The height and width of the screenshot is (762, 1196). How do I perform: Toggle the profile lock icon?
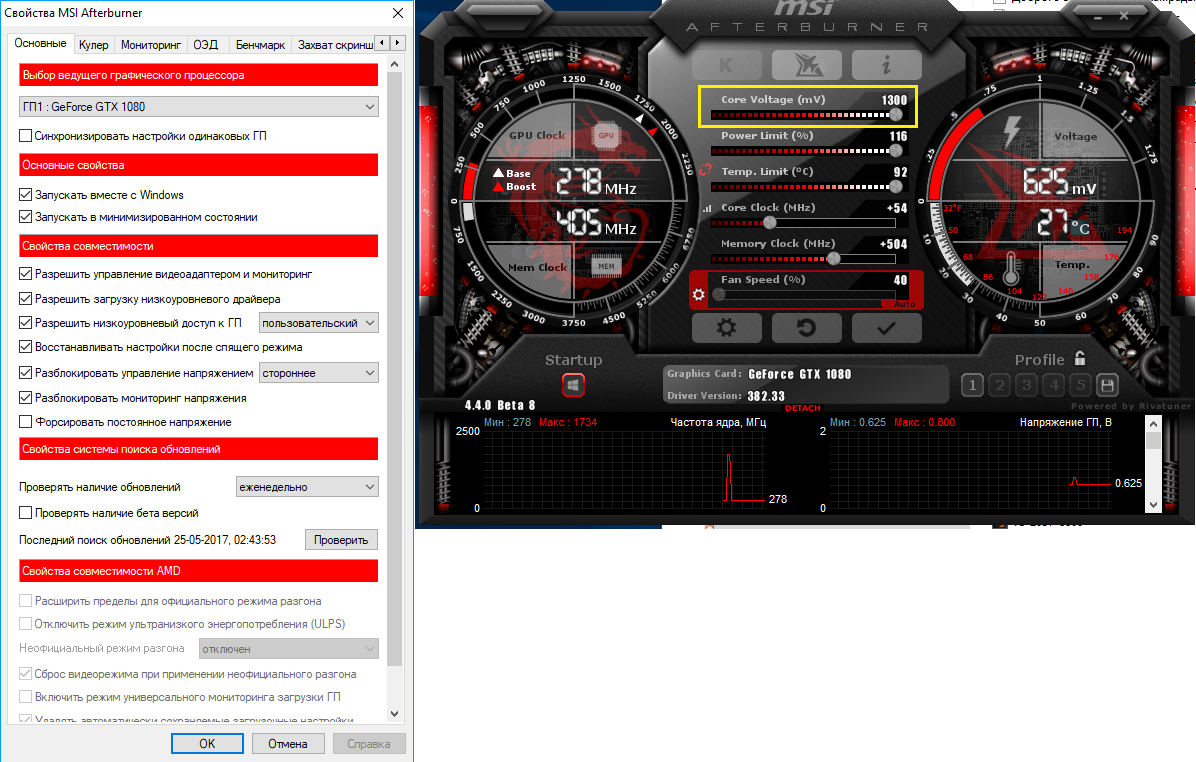1080,358
